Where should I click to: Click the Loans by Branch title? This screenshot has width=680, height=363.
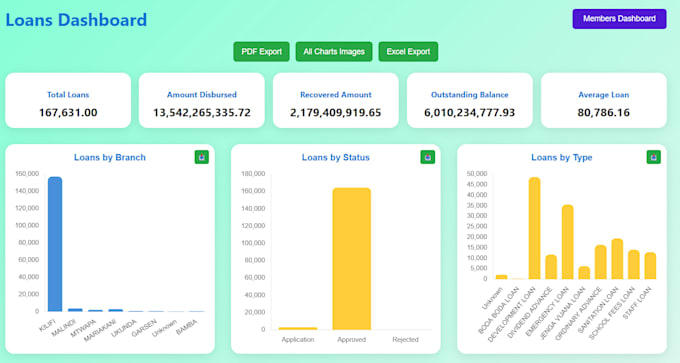[110, 157]
